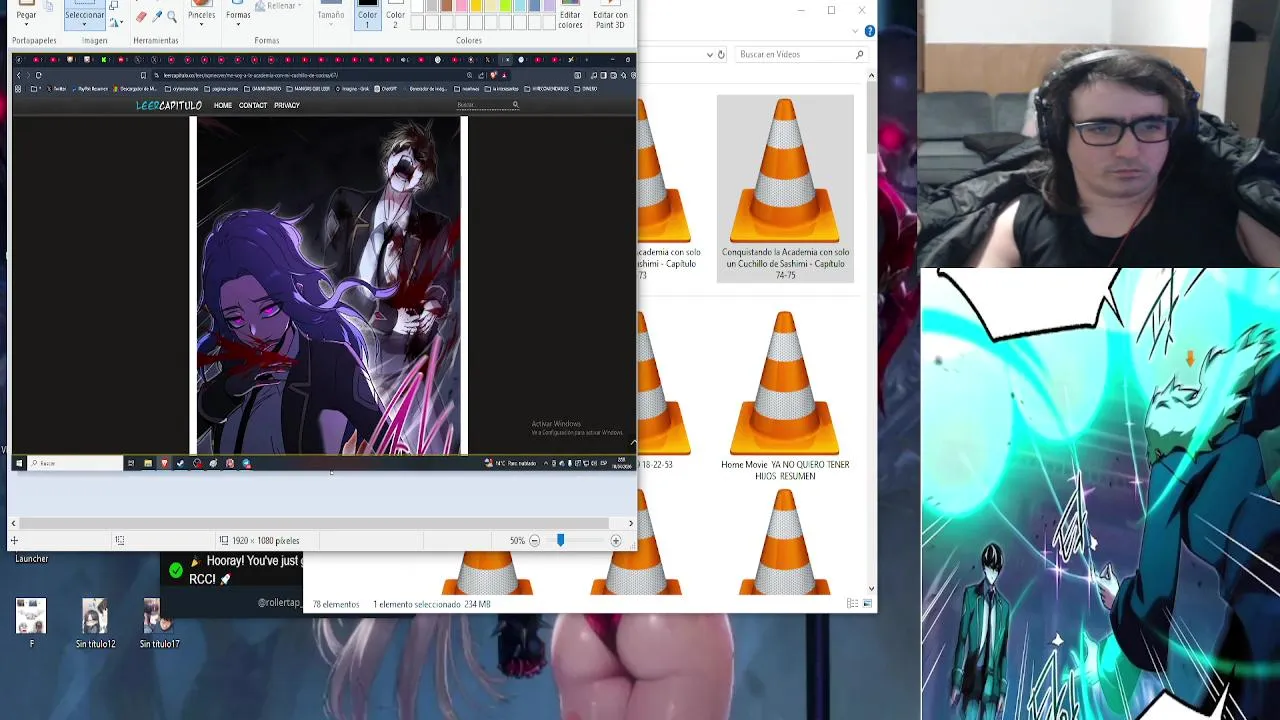This screenshot has height=720, width=1280.
Task: Click the '1920 × 1080 píxeles' status text
Action: pyautogui.click(x=265, y=541)
